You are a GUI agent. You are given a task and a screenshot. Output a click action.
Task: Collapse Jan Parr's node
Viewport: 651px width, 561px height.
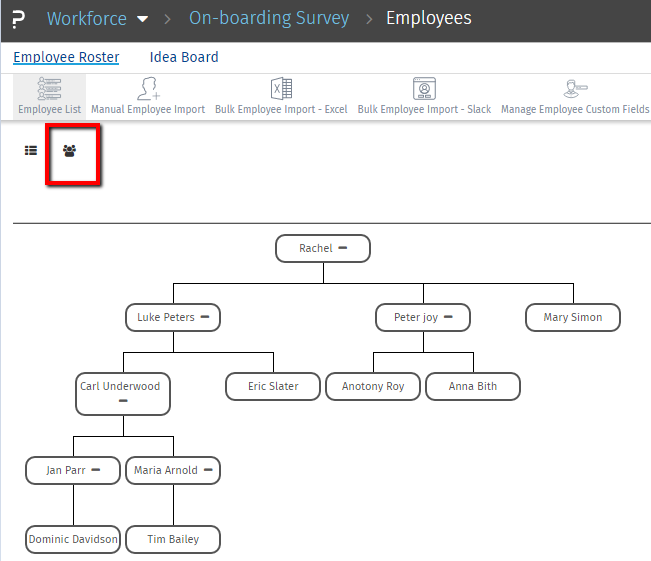pyautogui.click(x=96, y=469)
